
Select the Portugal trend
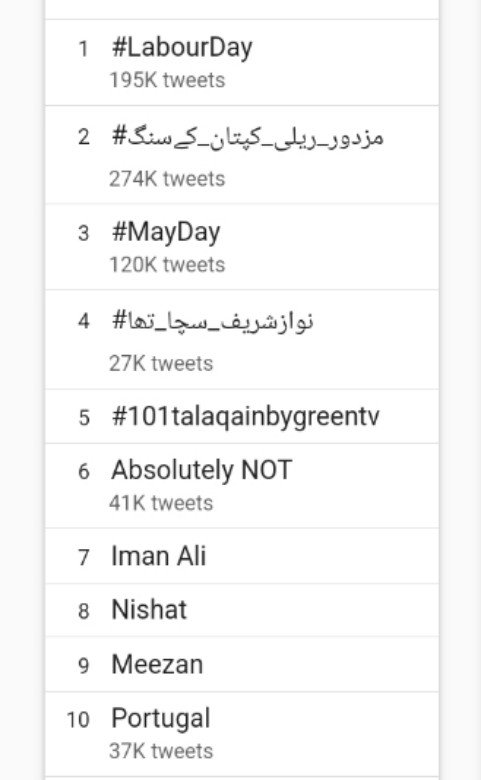(x=242, y=734)
